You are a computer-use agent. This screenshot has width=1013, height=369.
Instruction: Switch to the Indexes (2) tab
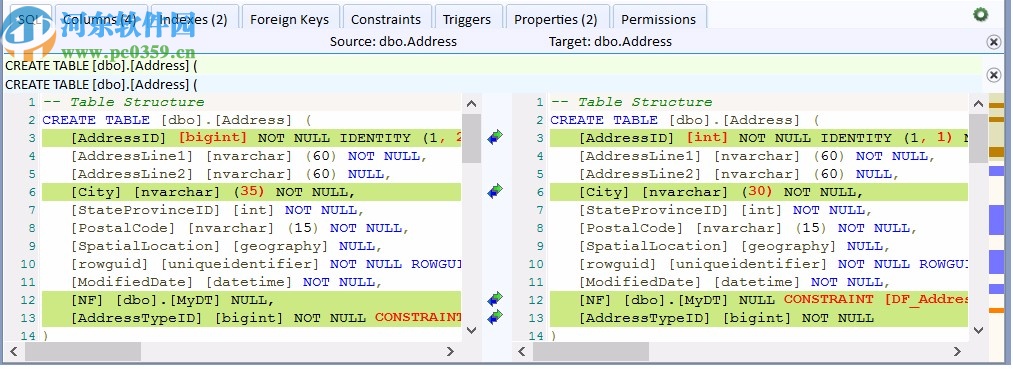(x=194, y=19)
